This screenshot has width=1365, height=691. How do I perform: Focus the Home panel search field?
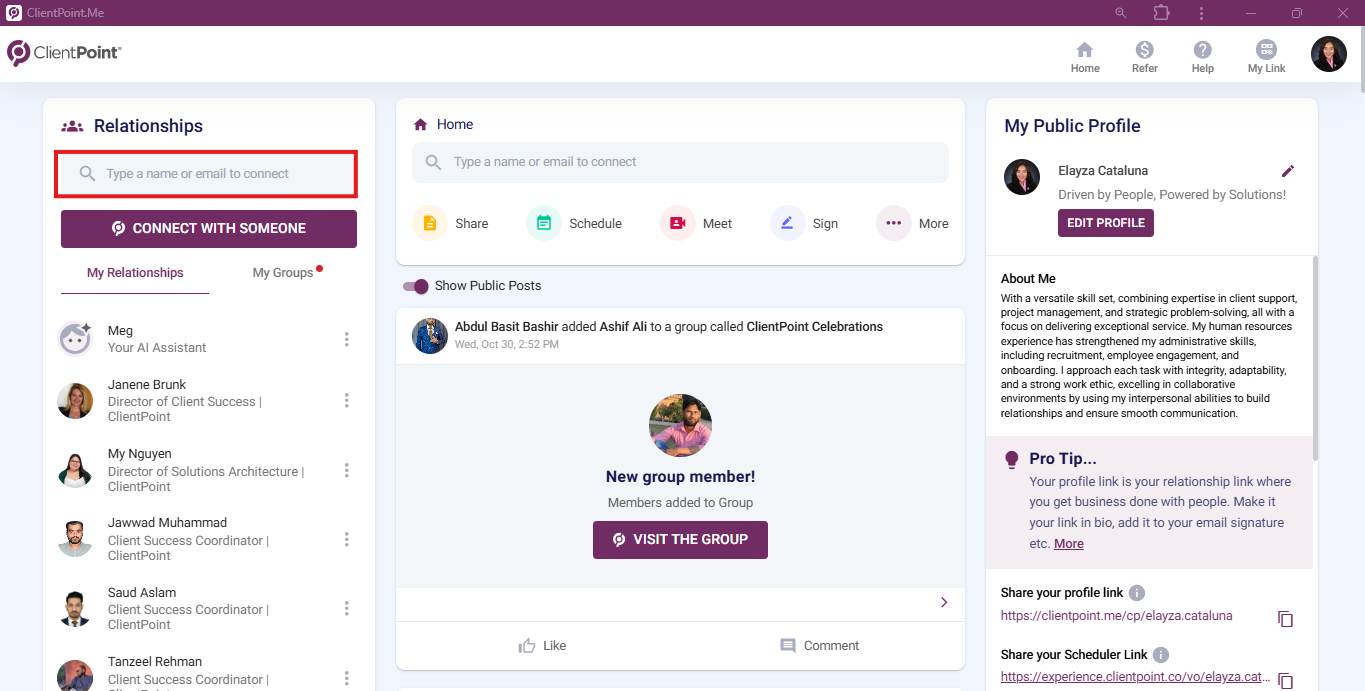[680, 162]
